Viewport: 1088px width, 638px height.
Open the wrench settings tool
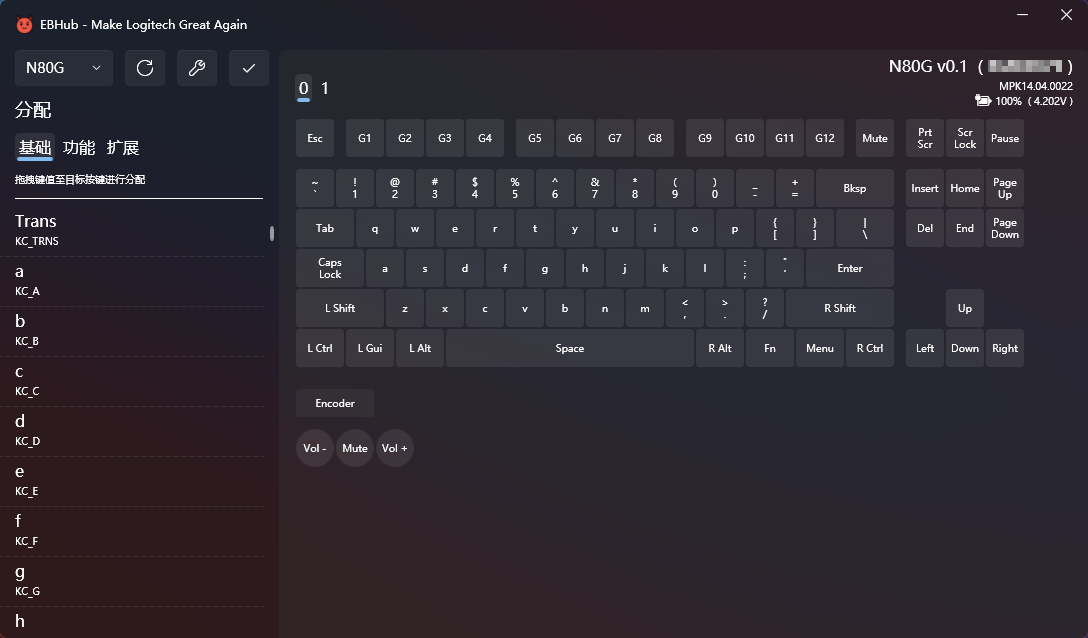[x=197, y=68]
